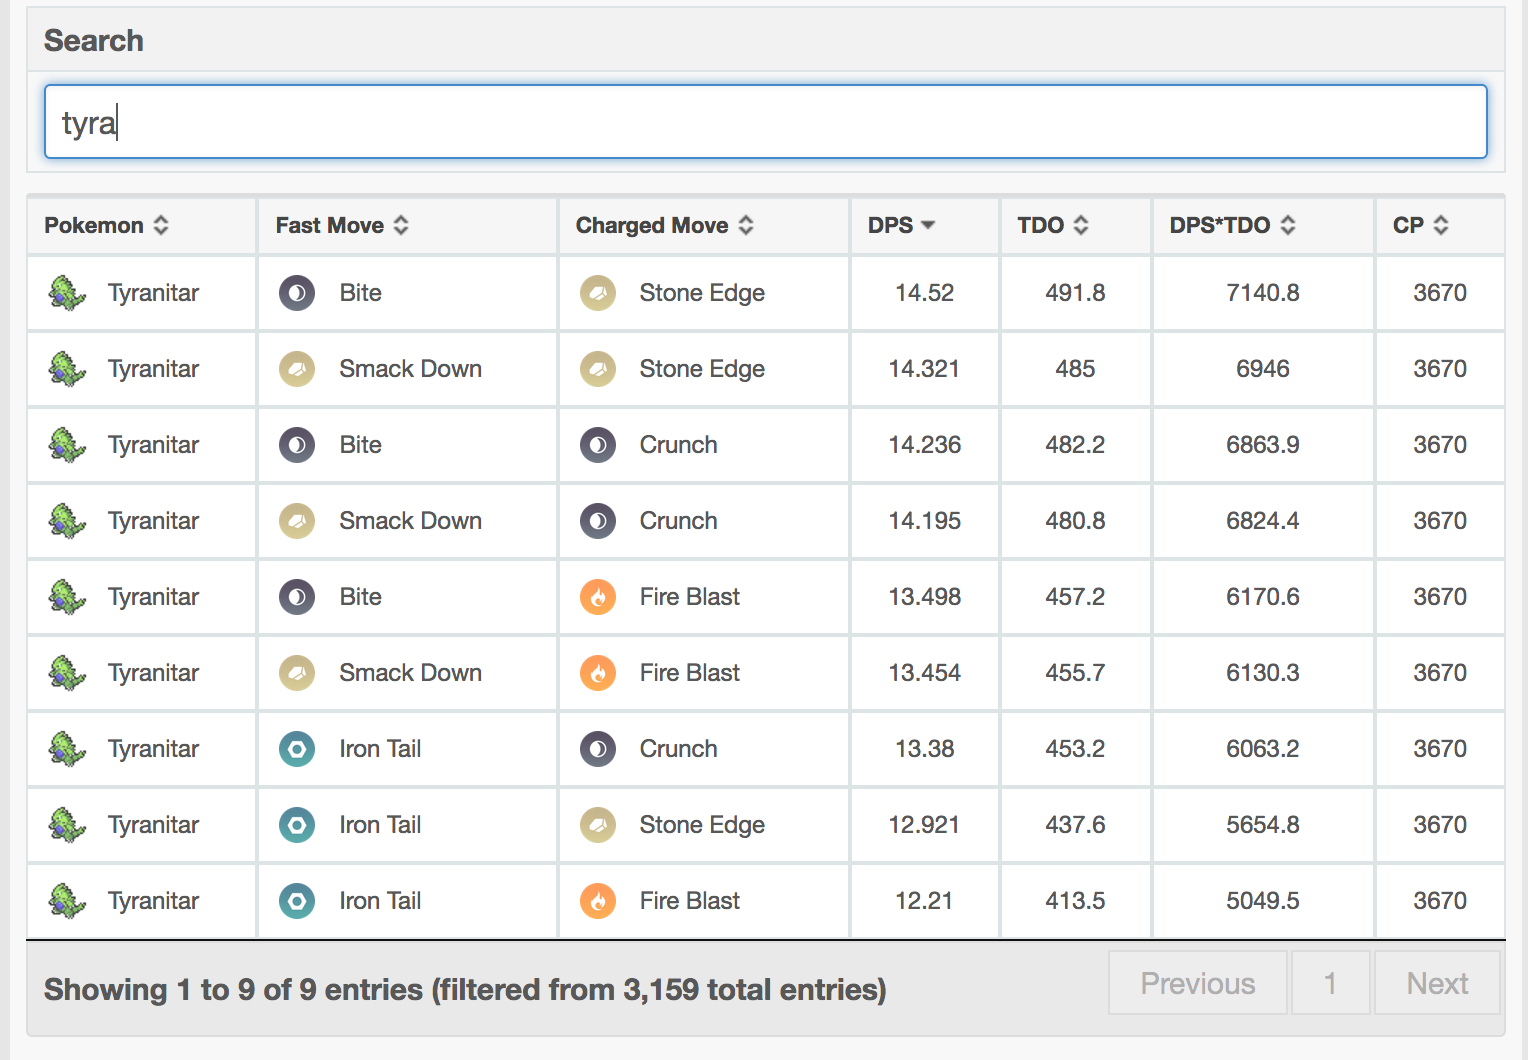Click the TDO value 482.2
The image size is (1528, 1060).
[x=1076, y=445]
